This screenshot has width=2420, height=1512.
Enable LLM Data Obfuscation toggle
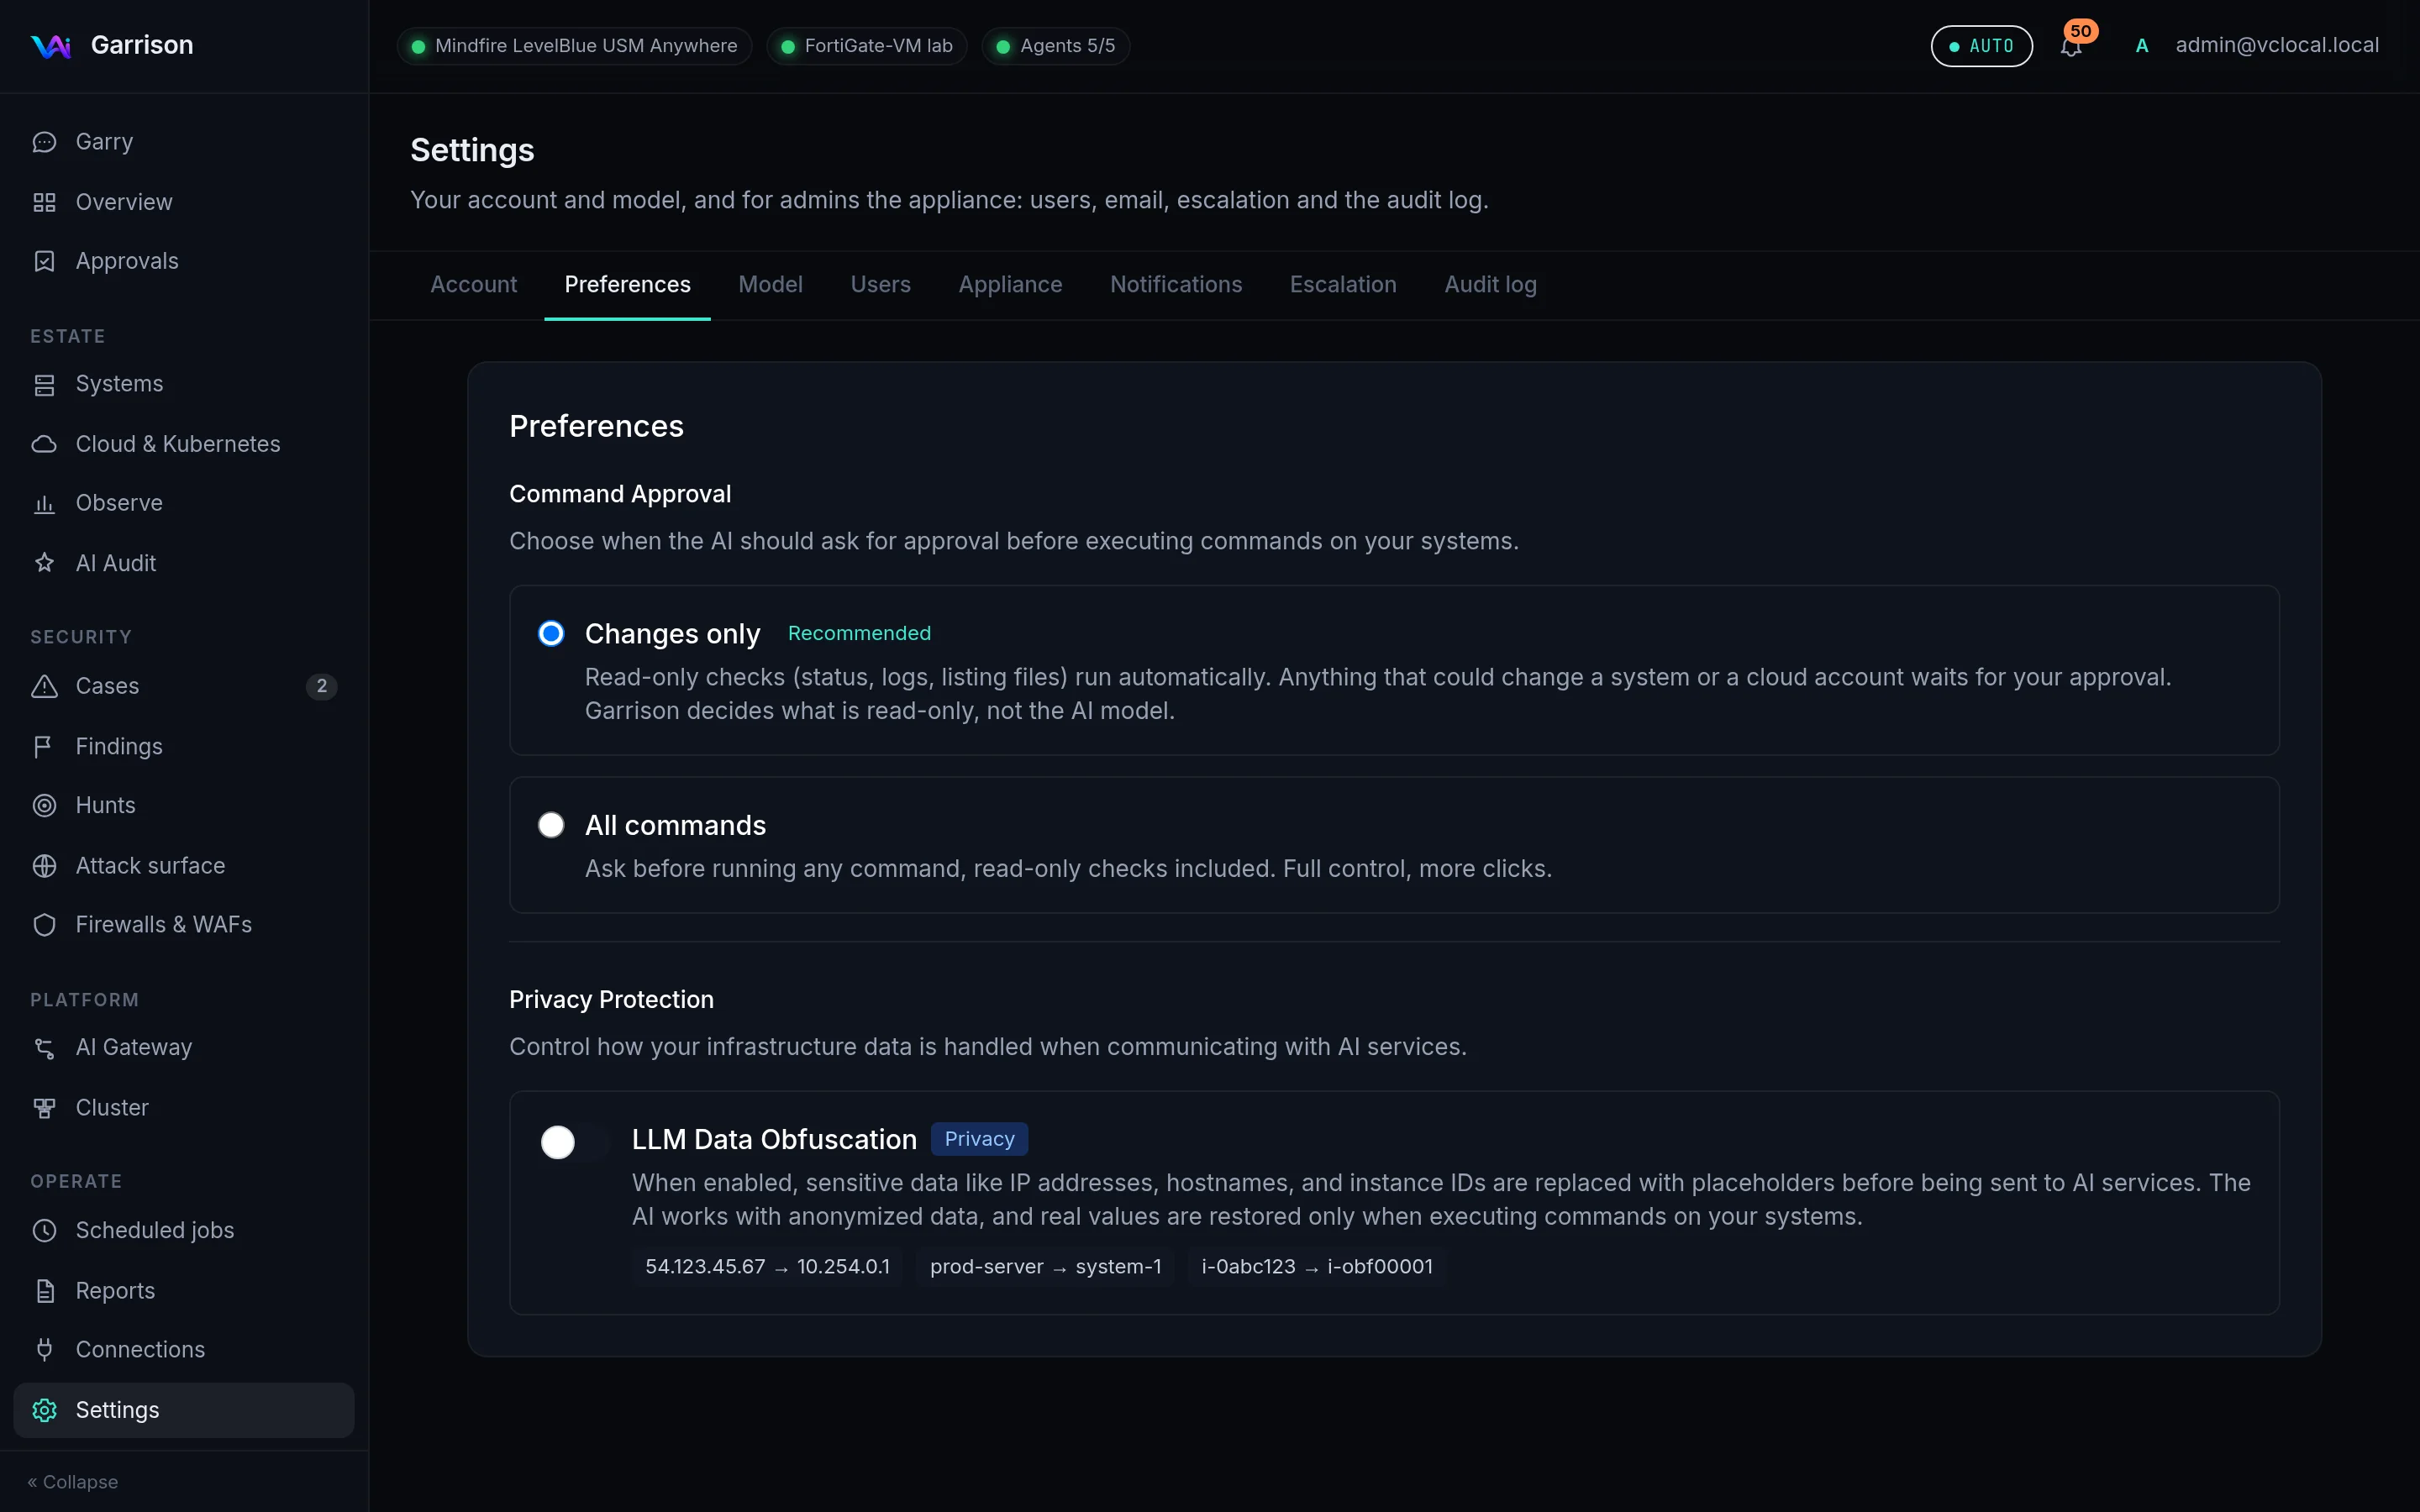point(574,1142)
